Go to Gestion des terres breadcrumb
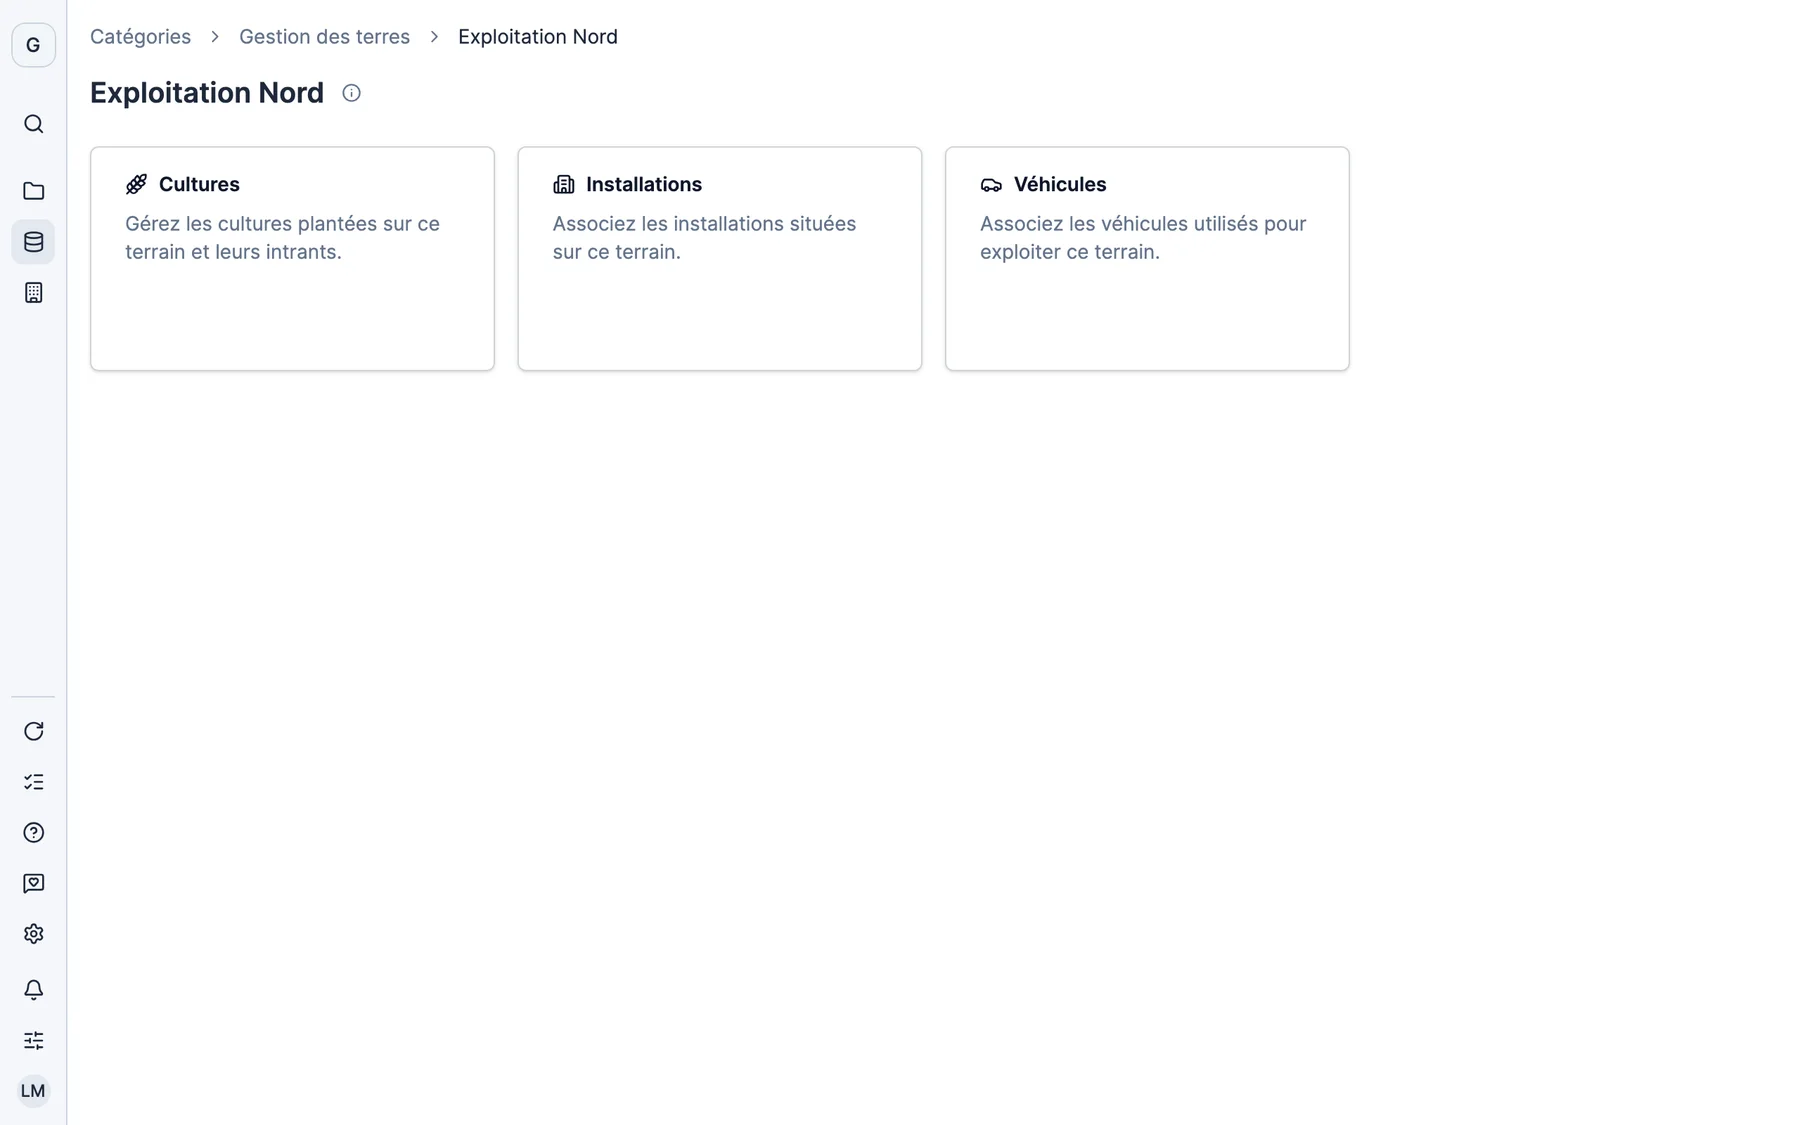The height and width of the screenshot is (1125, 1800). [x=324, y=37]
